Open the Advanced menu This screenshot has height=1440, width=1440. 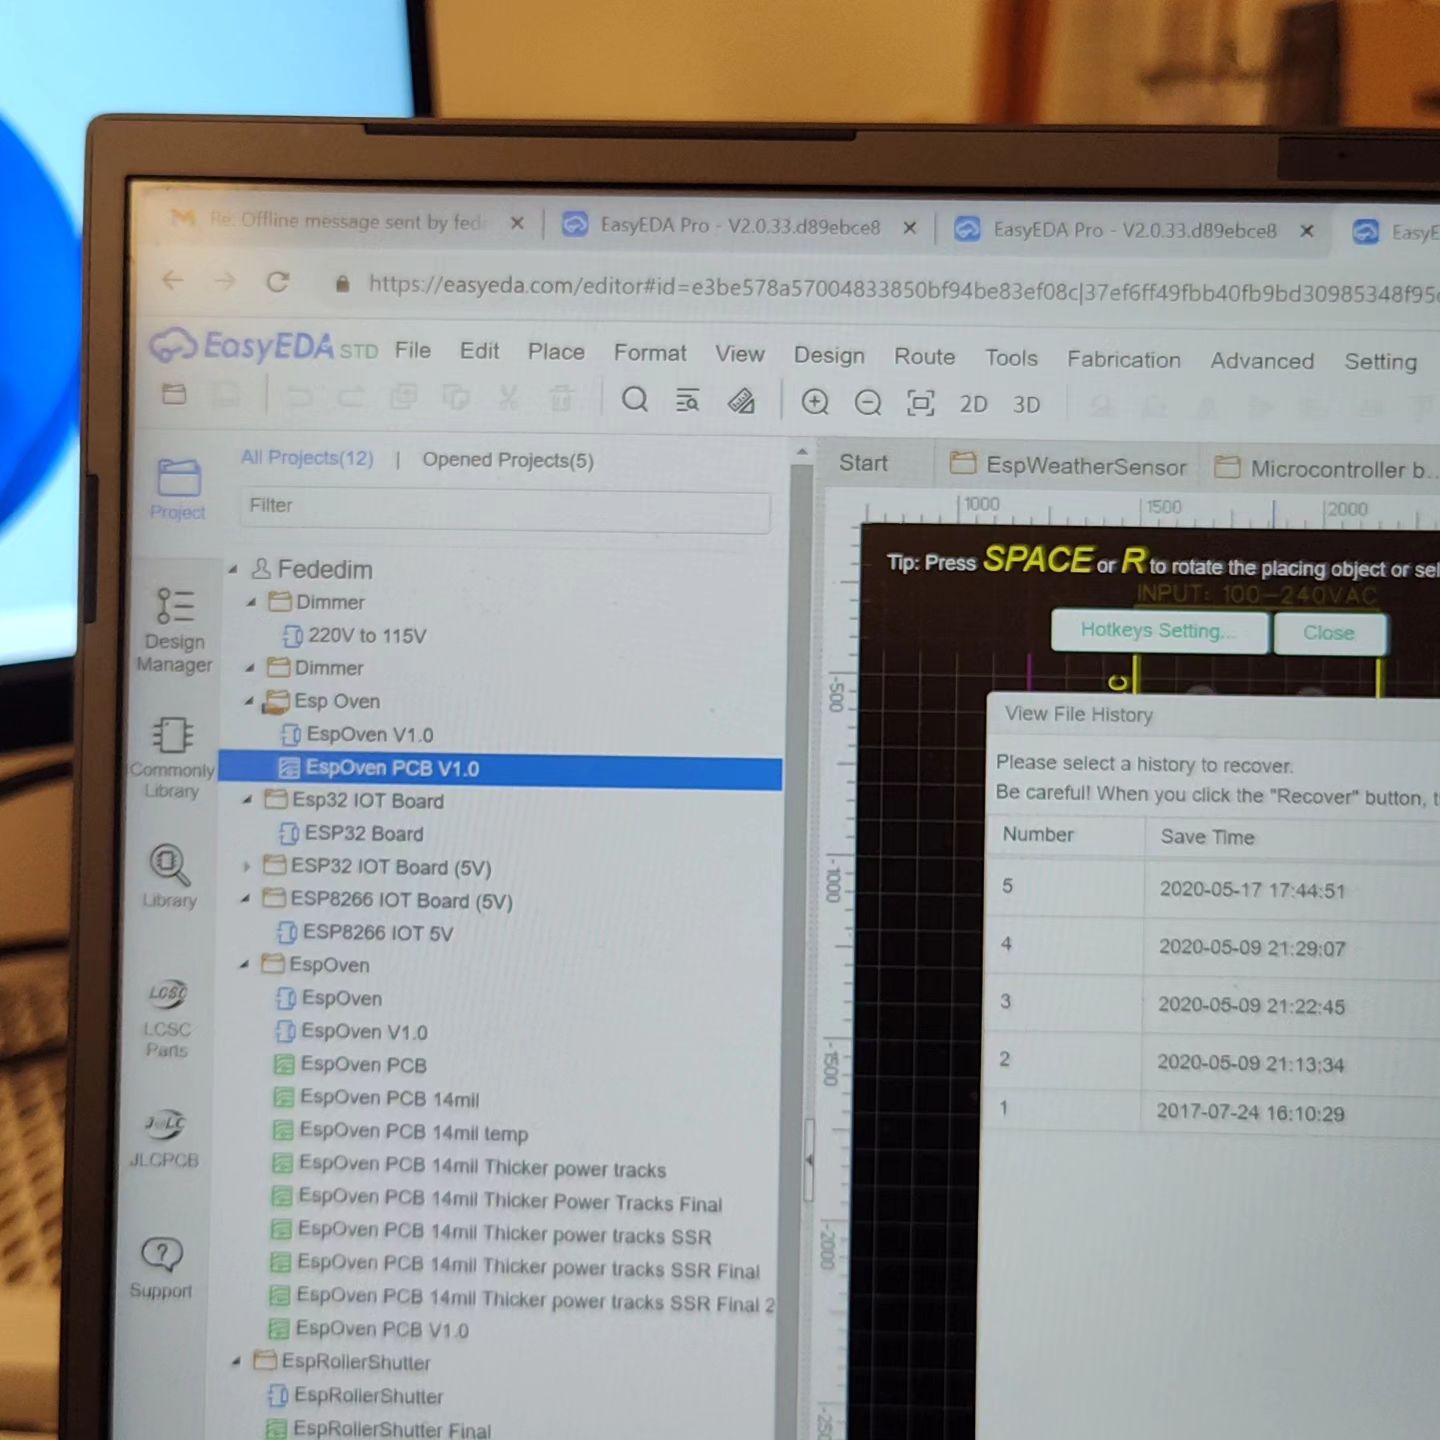(x=1262, y=361)
